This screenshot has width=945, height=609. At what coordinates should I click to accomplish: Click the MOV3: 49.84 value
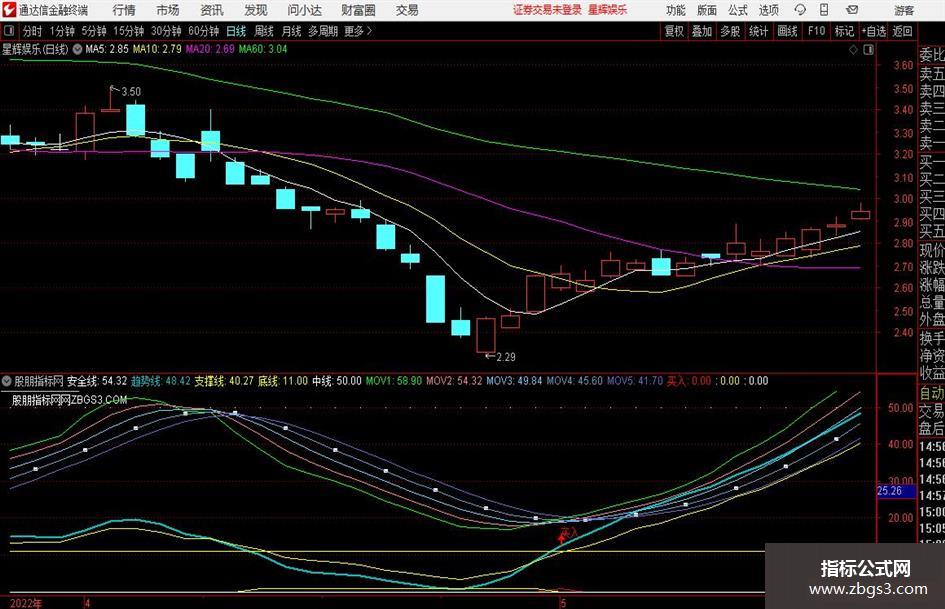click(x=514, y=381)
